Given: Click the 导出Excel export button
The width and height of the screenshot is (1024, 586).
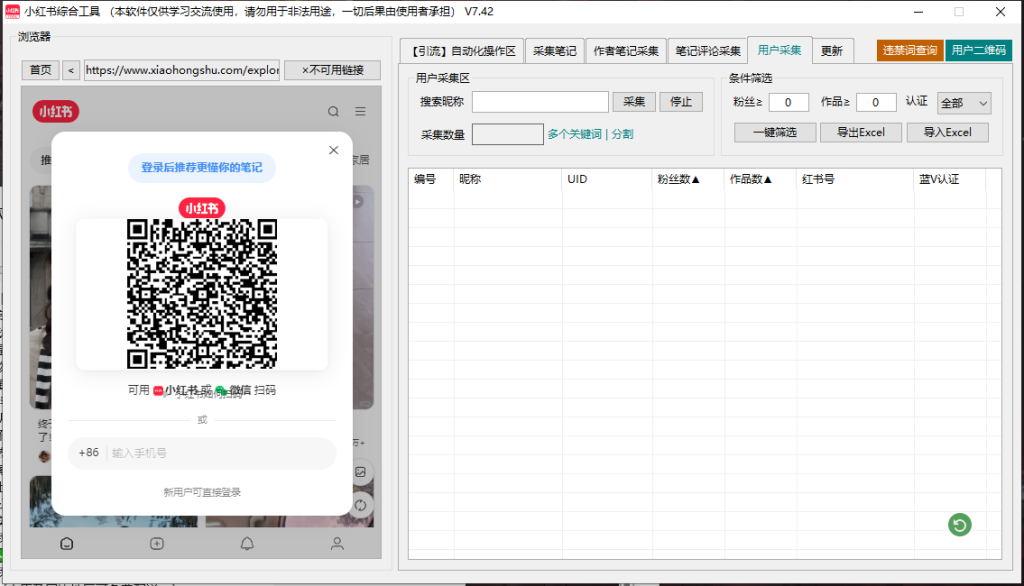Looking at the screenshot, I should coord(861,131).
